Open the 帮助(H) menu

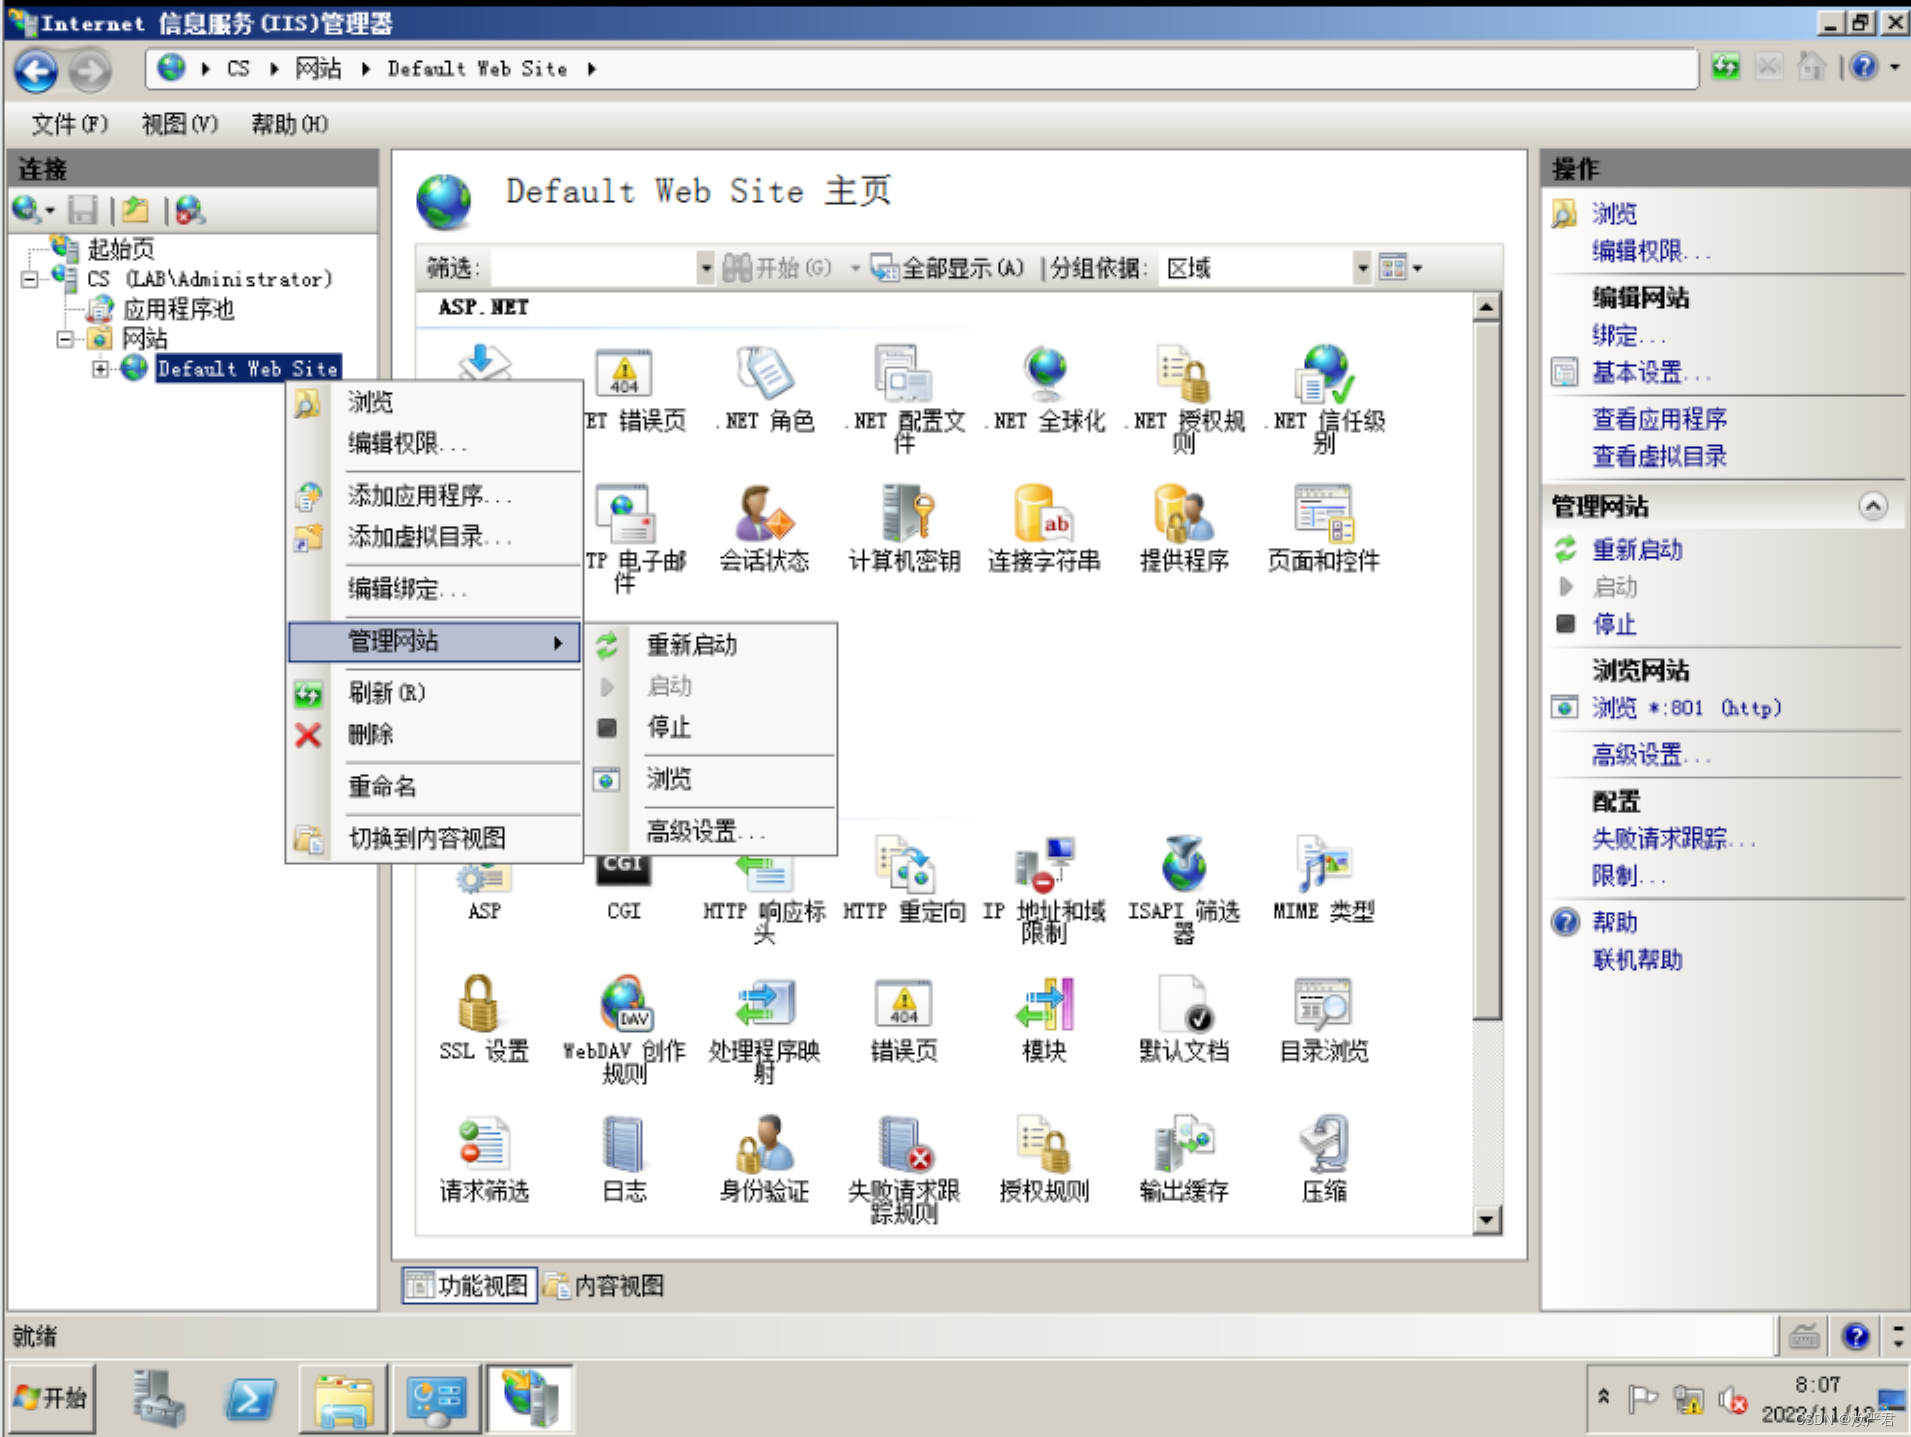coord(289,124)
